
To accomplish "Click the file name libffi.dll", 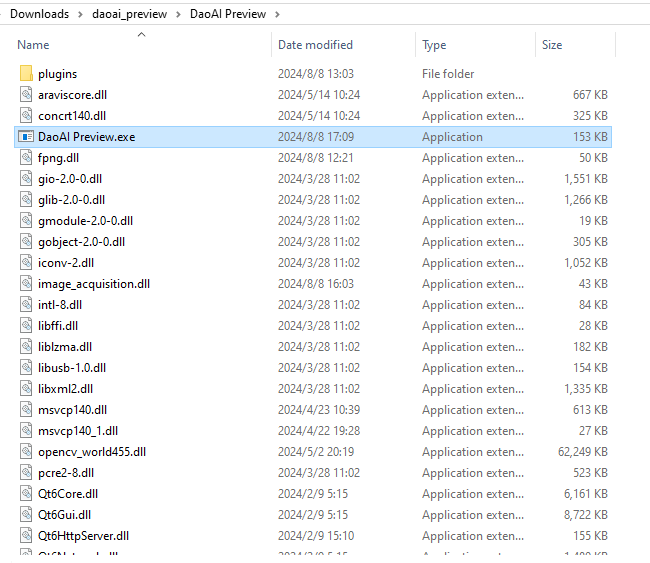I will [x=58, y=326].
